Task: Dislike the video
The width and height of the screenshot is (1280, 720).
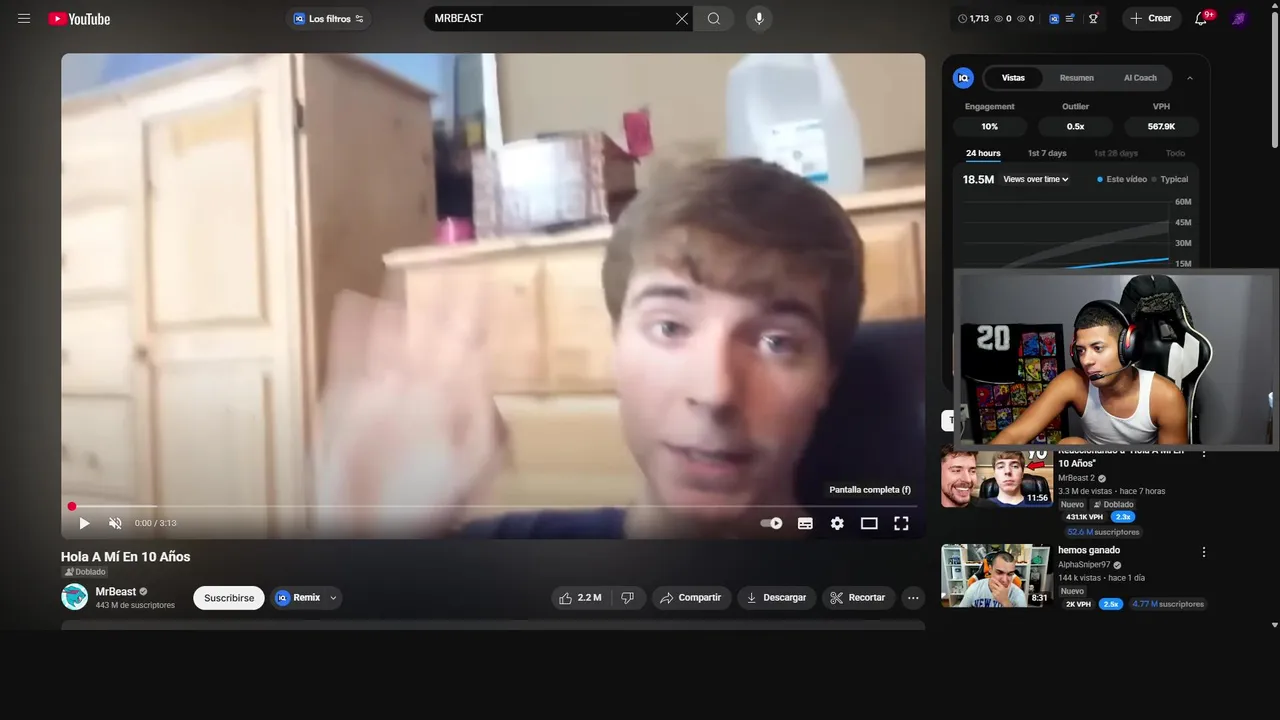Action: click(627, 598)
